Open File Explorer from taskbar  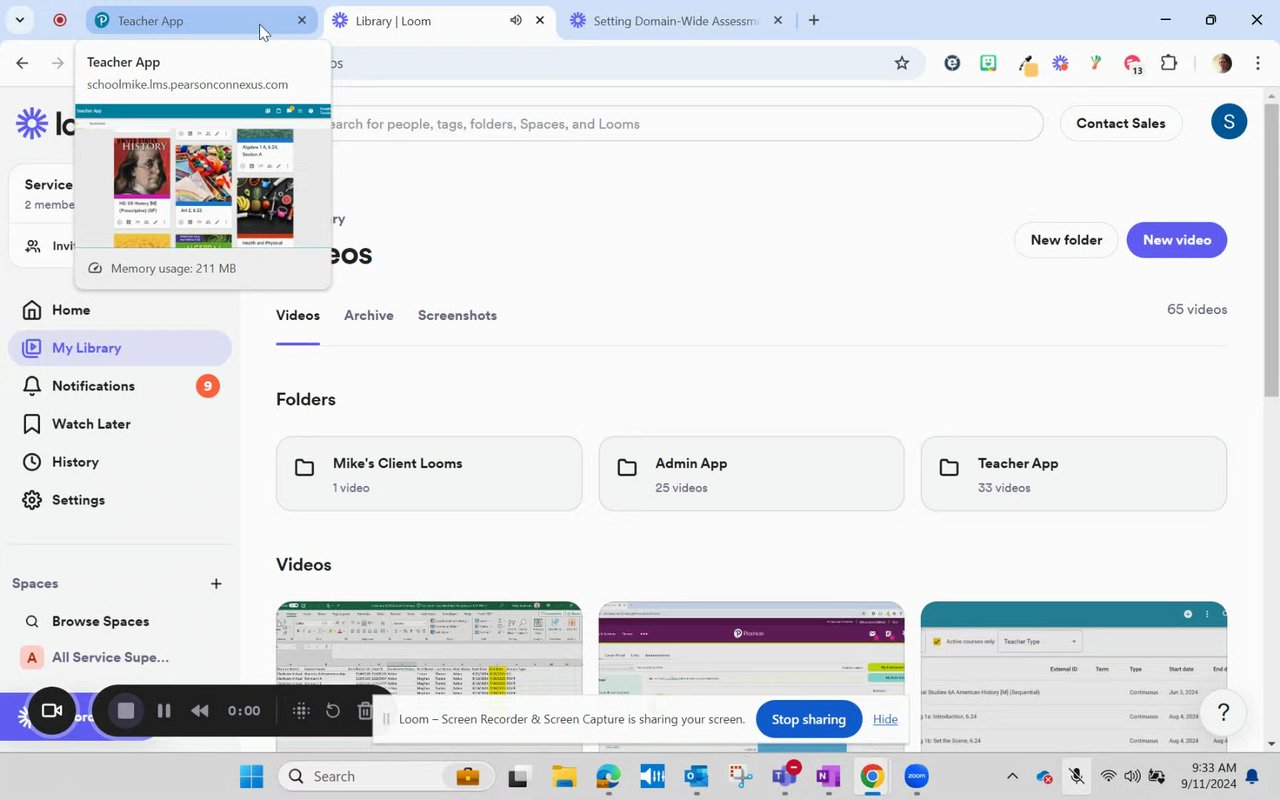(x=564, y=776)
